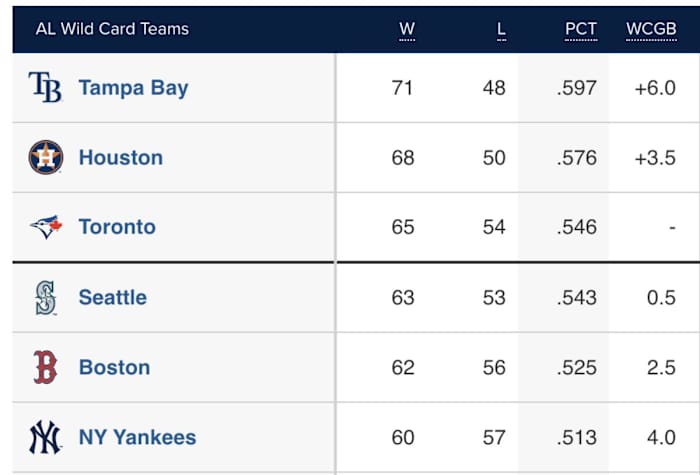Visit the Boston team link
This screenshot has width=700, height=475.
[x=114, y=368]
